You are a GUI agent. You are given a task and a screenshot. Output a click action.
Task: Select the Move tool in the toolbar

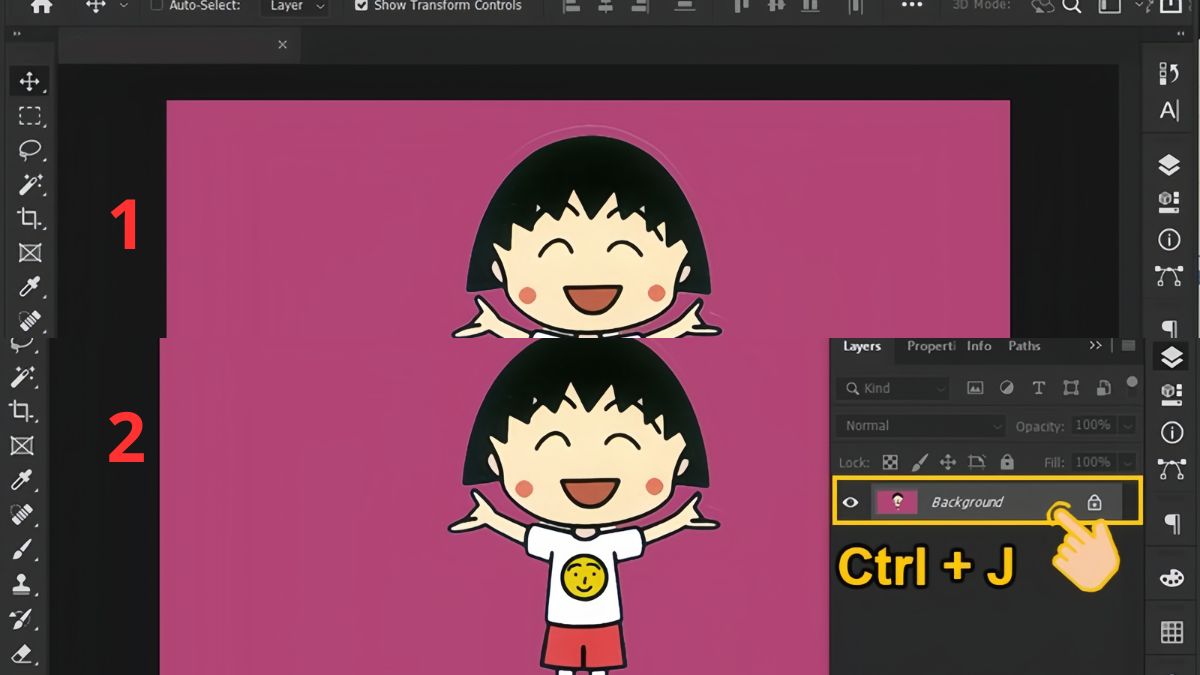point(30,82)
